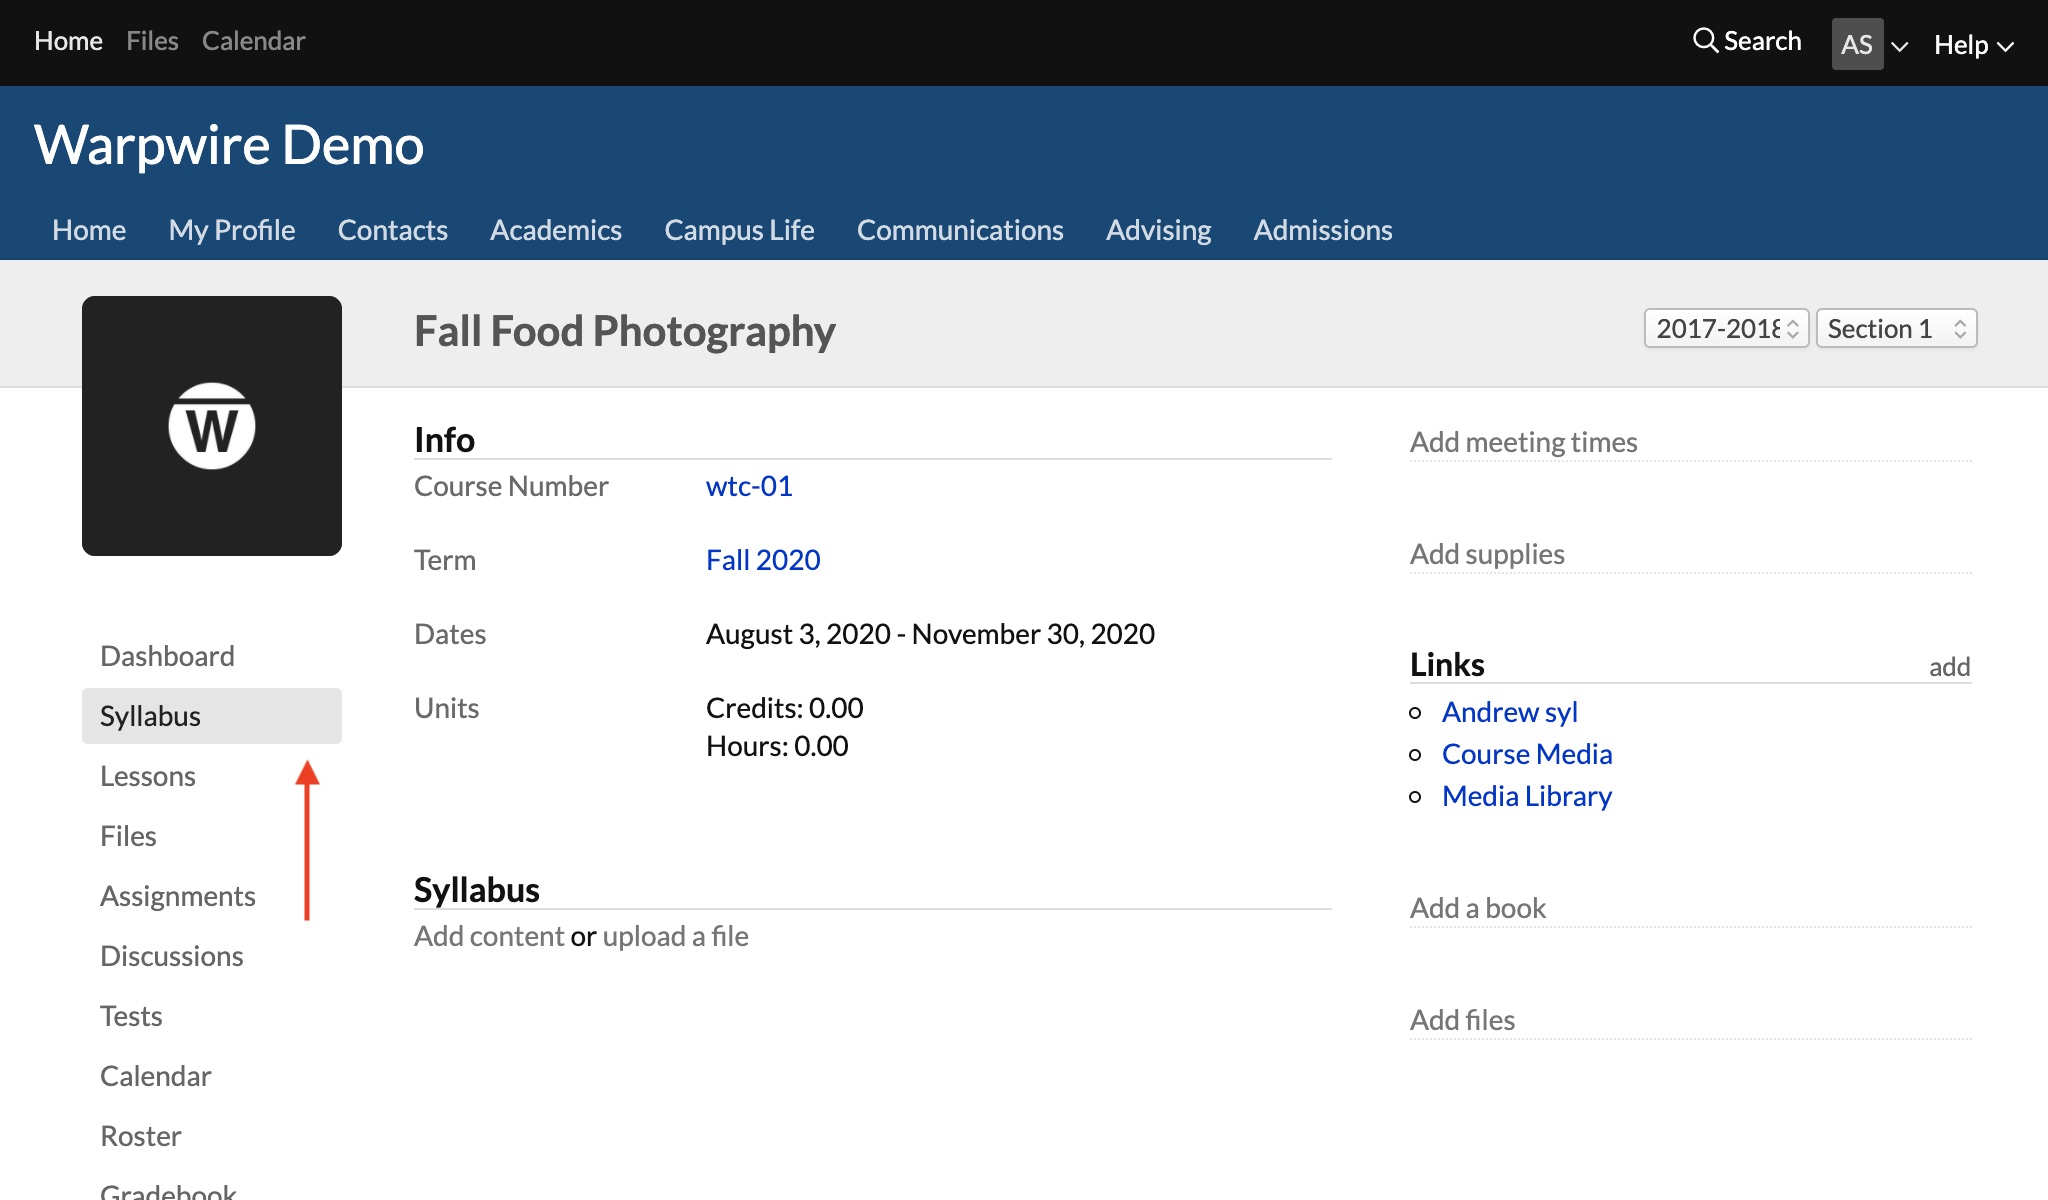Screen dimensions: 2048x1200
Task: Click the Fall Food Photography course title
Action: pyautogui.click(x=625, y=331)
